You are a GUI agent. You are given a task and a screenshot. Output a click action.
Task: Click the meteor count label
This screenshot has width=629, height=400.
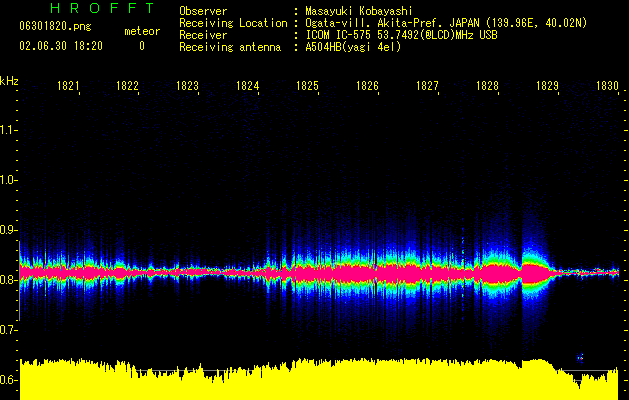(x=142, y=31)
